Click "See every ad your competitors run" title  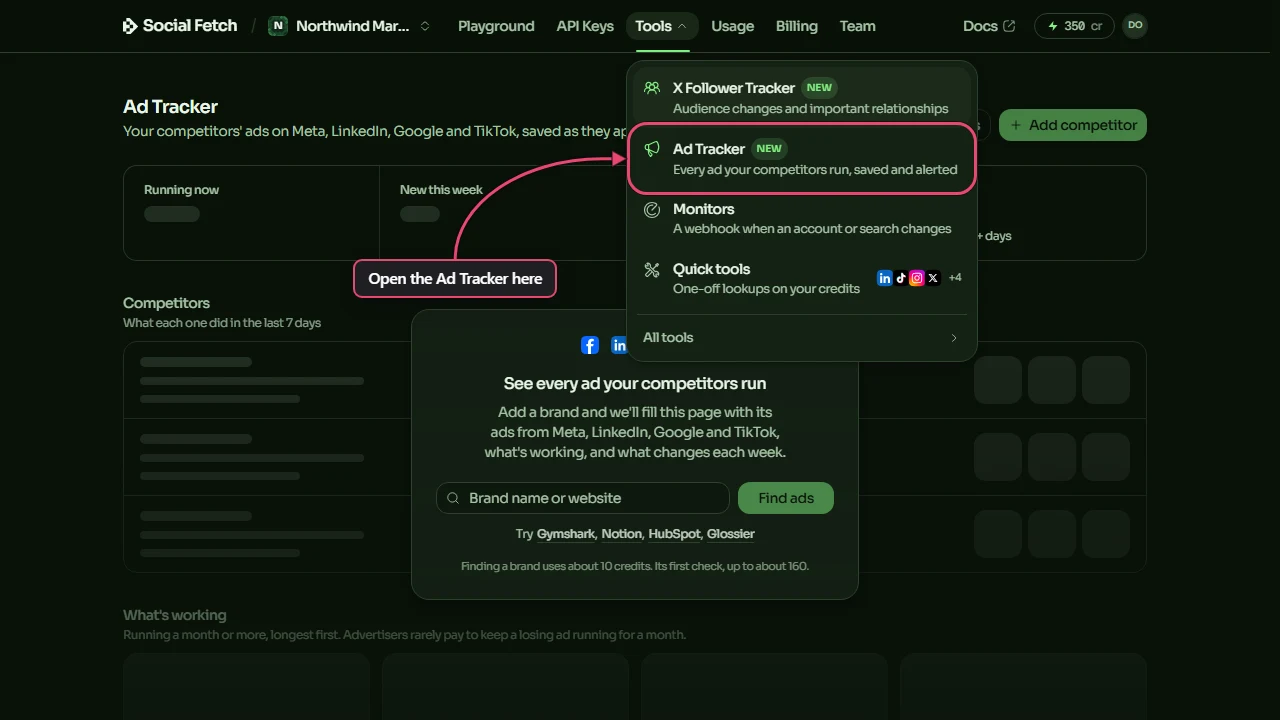(635, 383)
